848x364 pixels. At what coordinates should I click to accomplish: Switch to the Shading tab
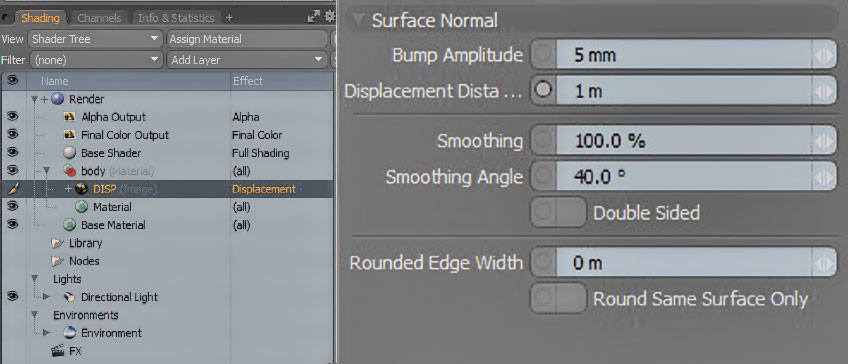click(x=40, y=18)
